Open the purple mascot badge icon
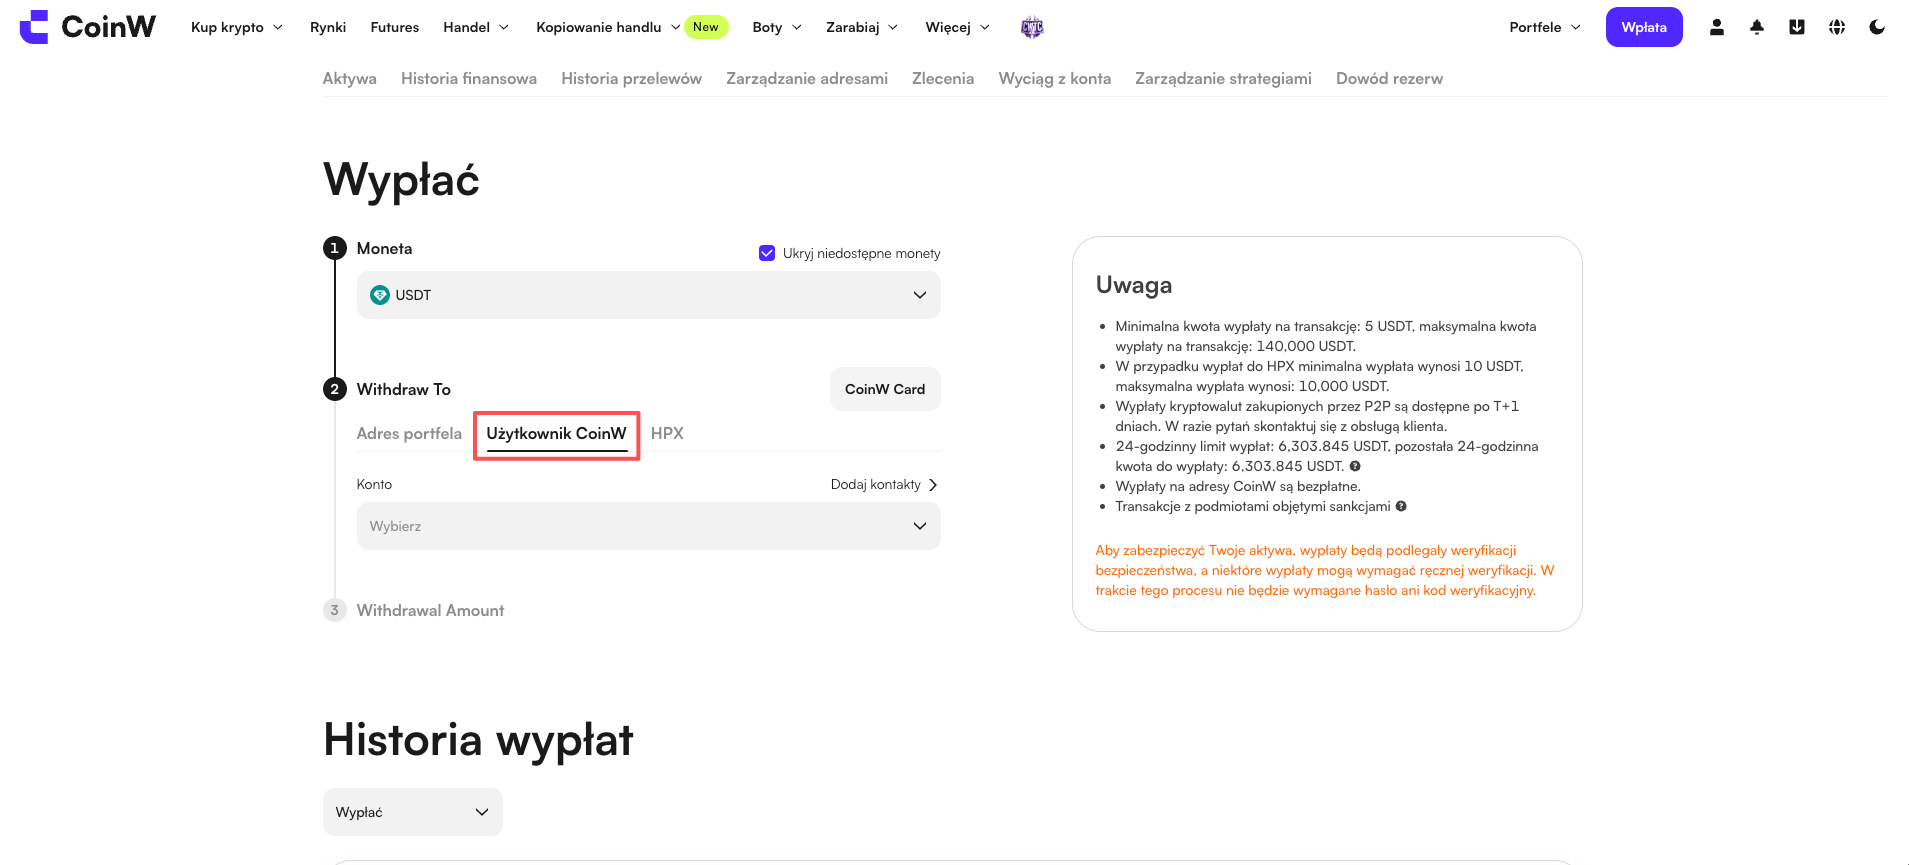 click(x=1032, y=28)
